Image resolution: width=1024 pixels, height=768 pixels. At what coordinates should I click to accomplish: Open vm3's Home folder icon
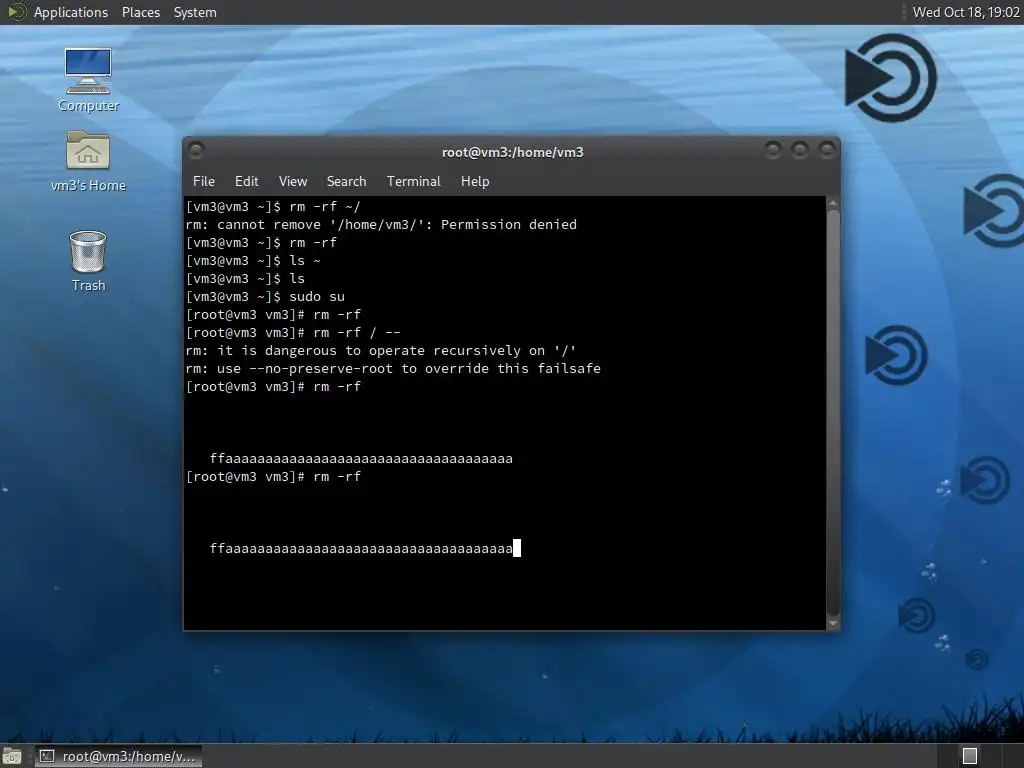pos(88,161)
